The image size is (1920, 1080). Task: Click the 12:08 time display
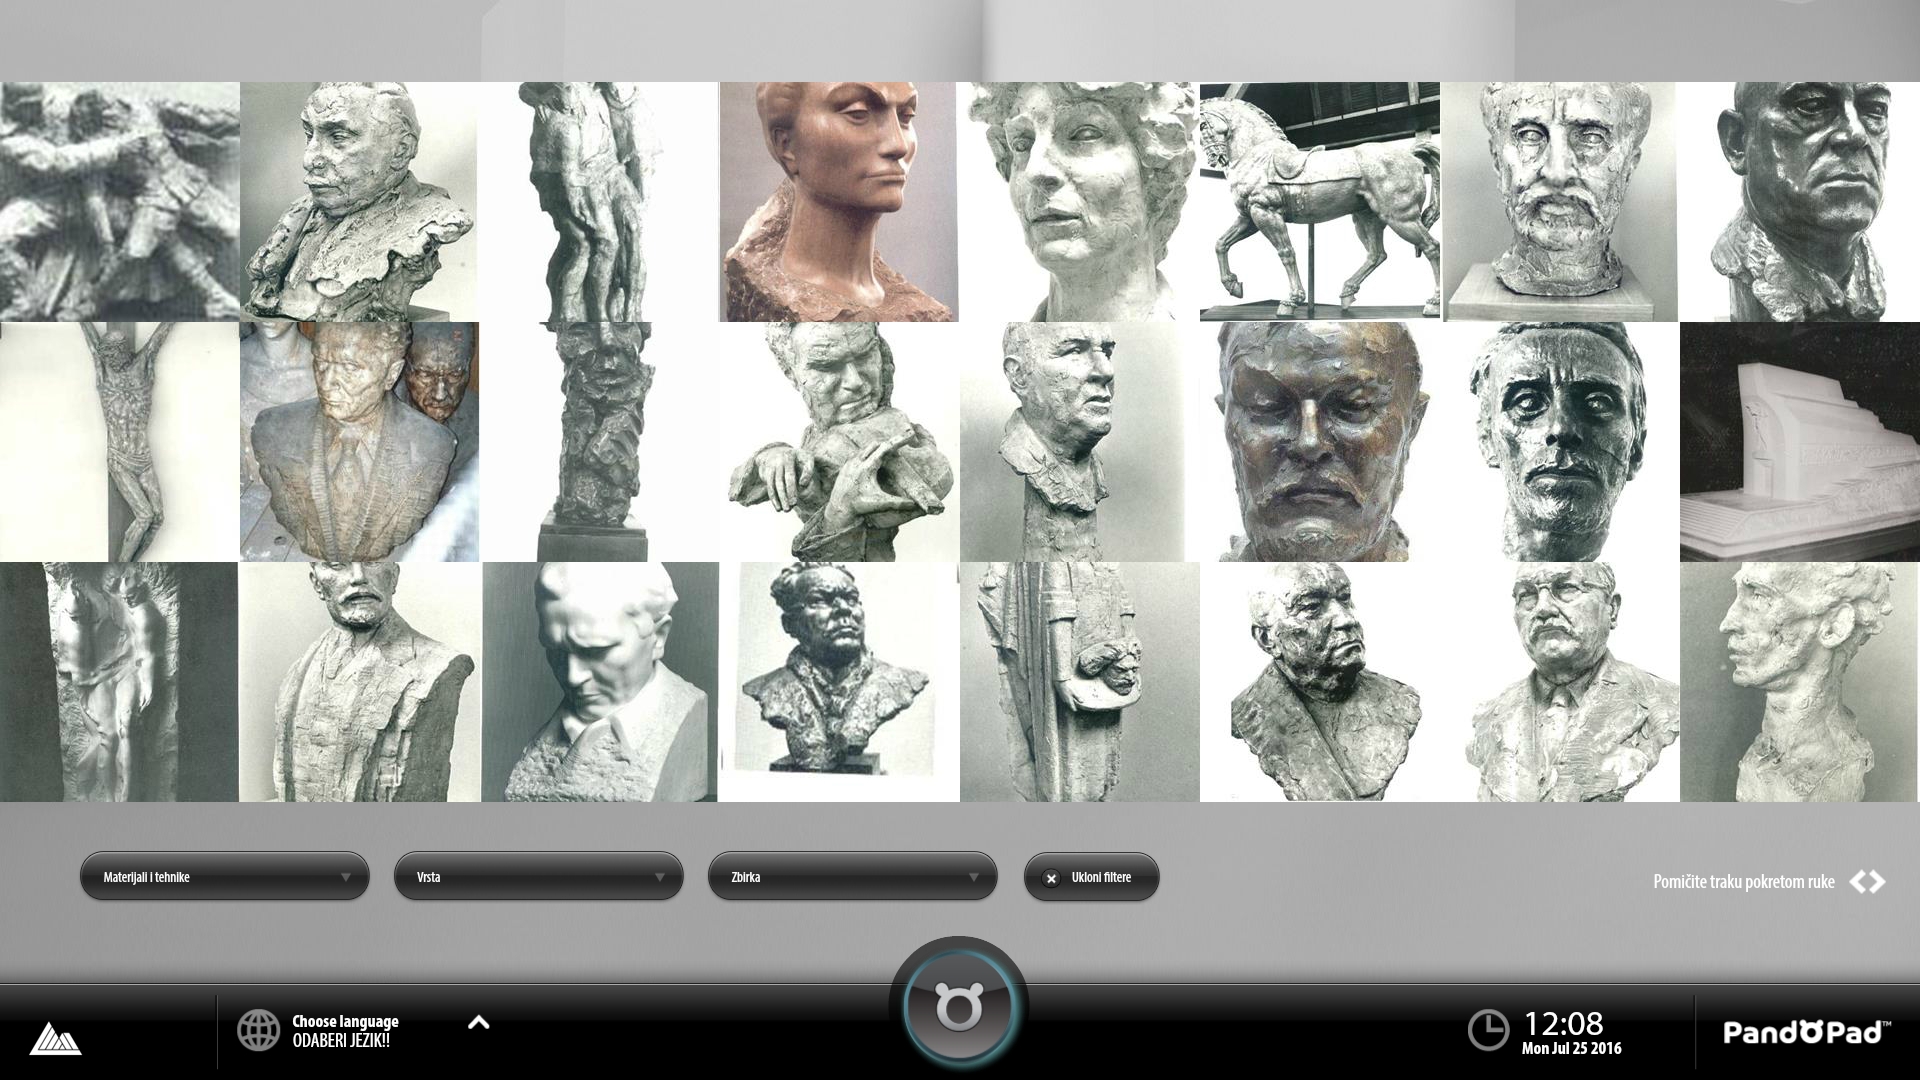1562,1023
